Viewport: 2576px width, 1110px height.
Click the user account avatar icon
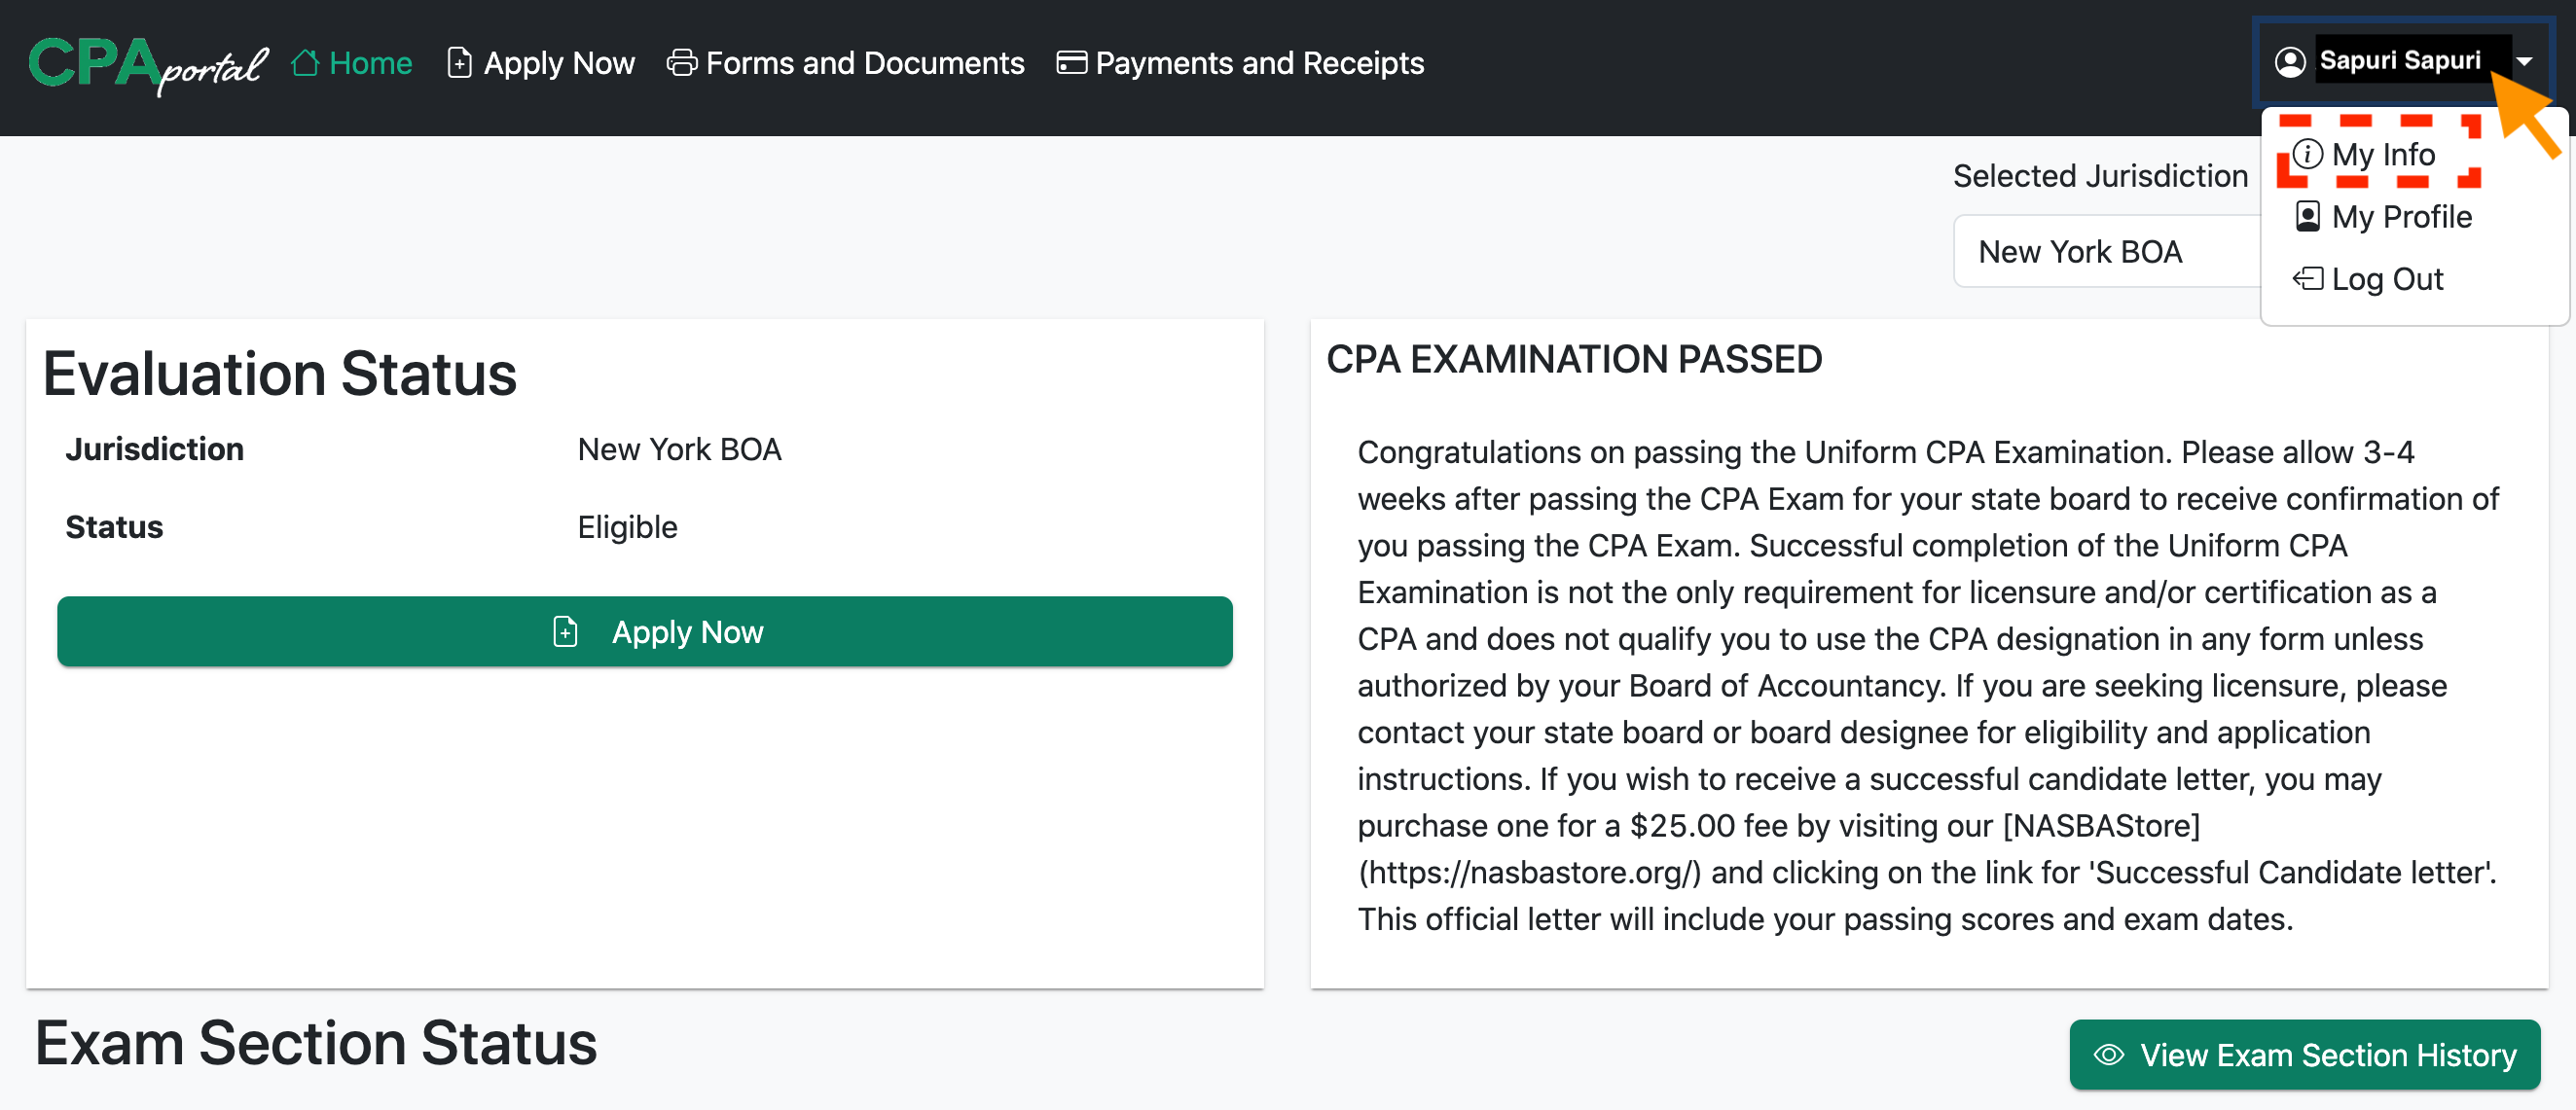tap(2289, 62)
